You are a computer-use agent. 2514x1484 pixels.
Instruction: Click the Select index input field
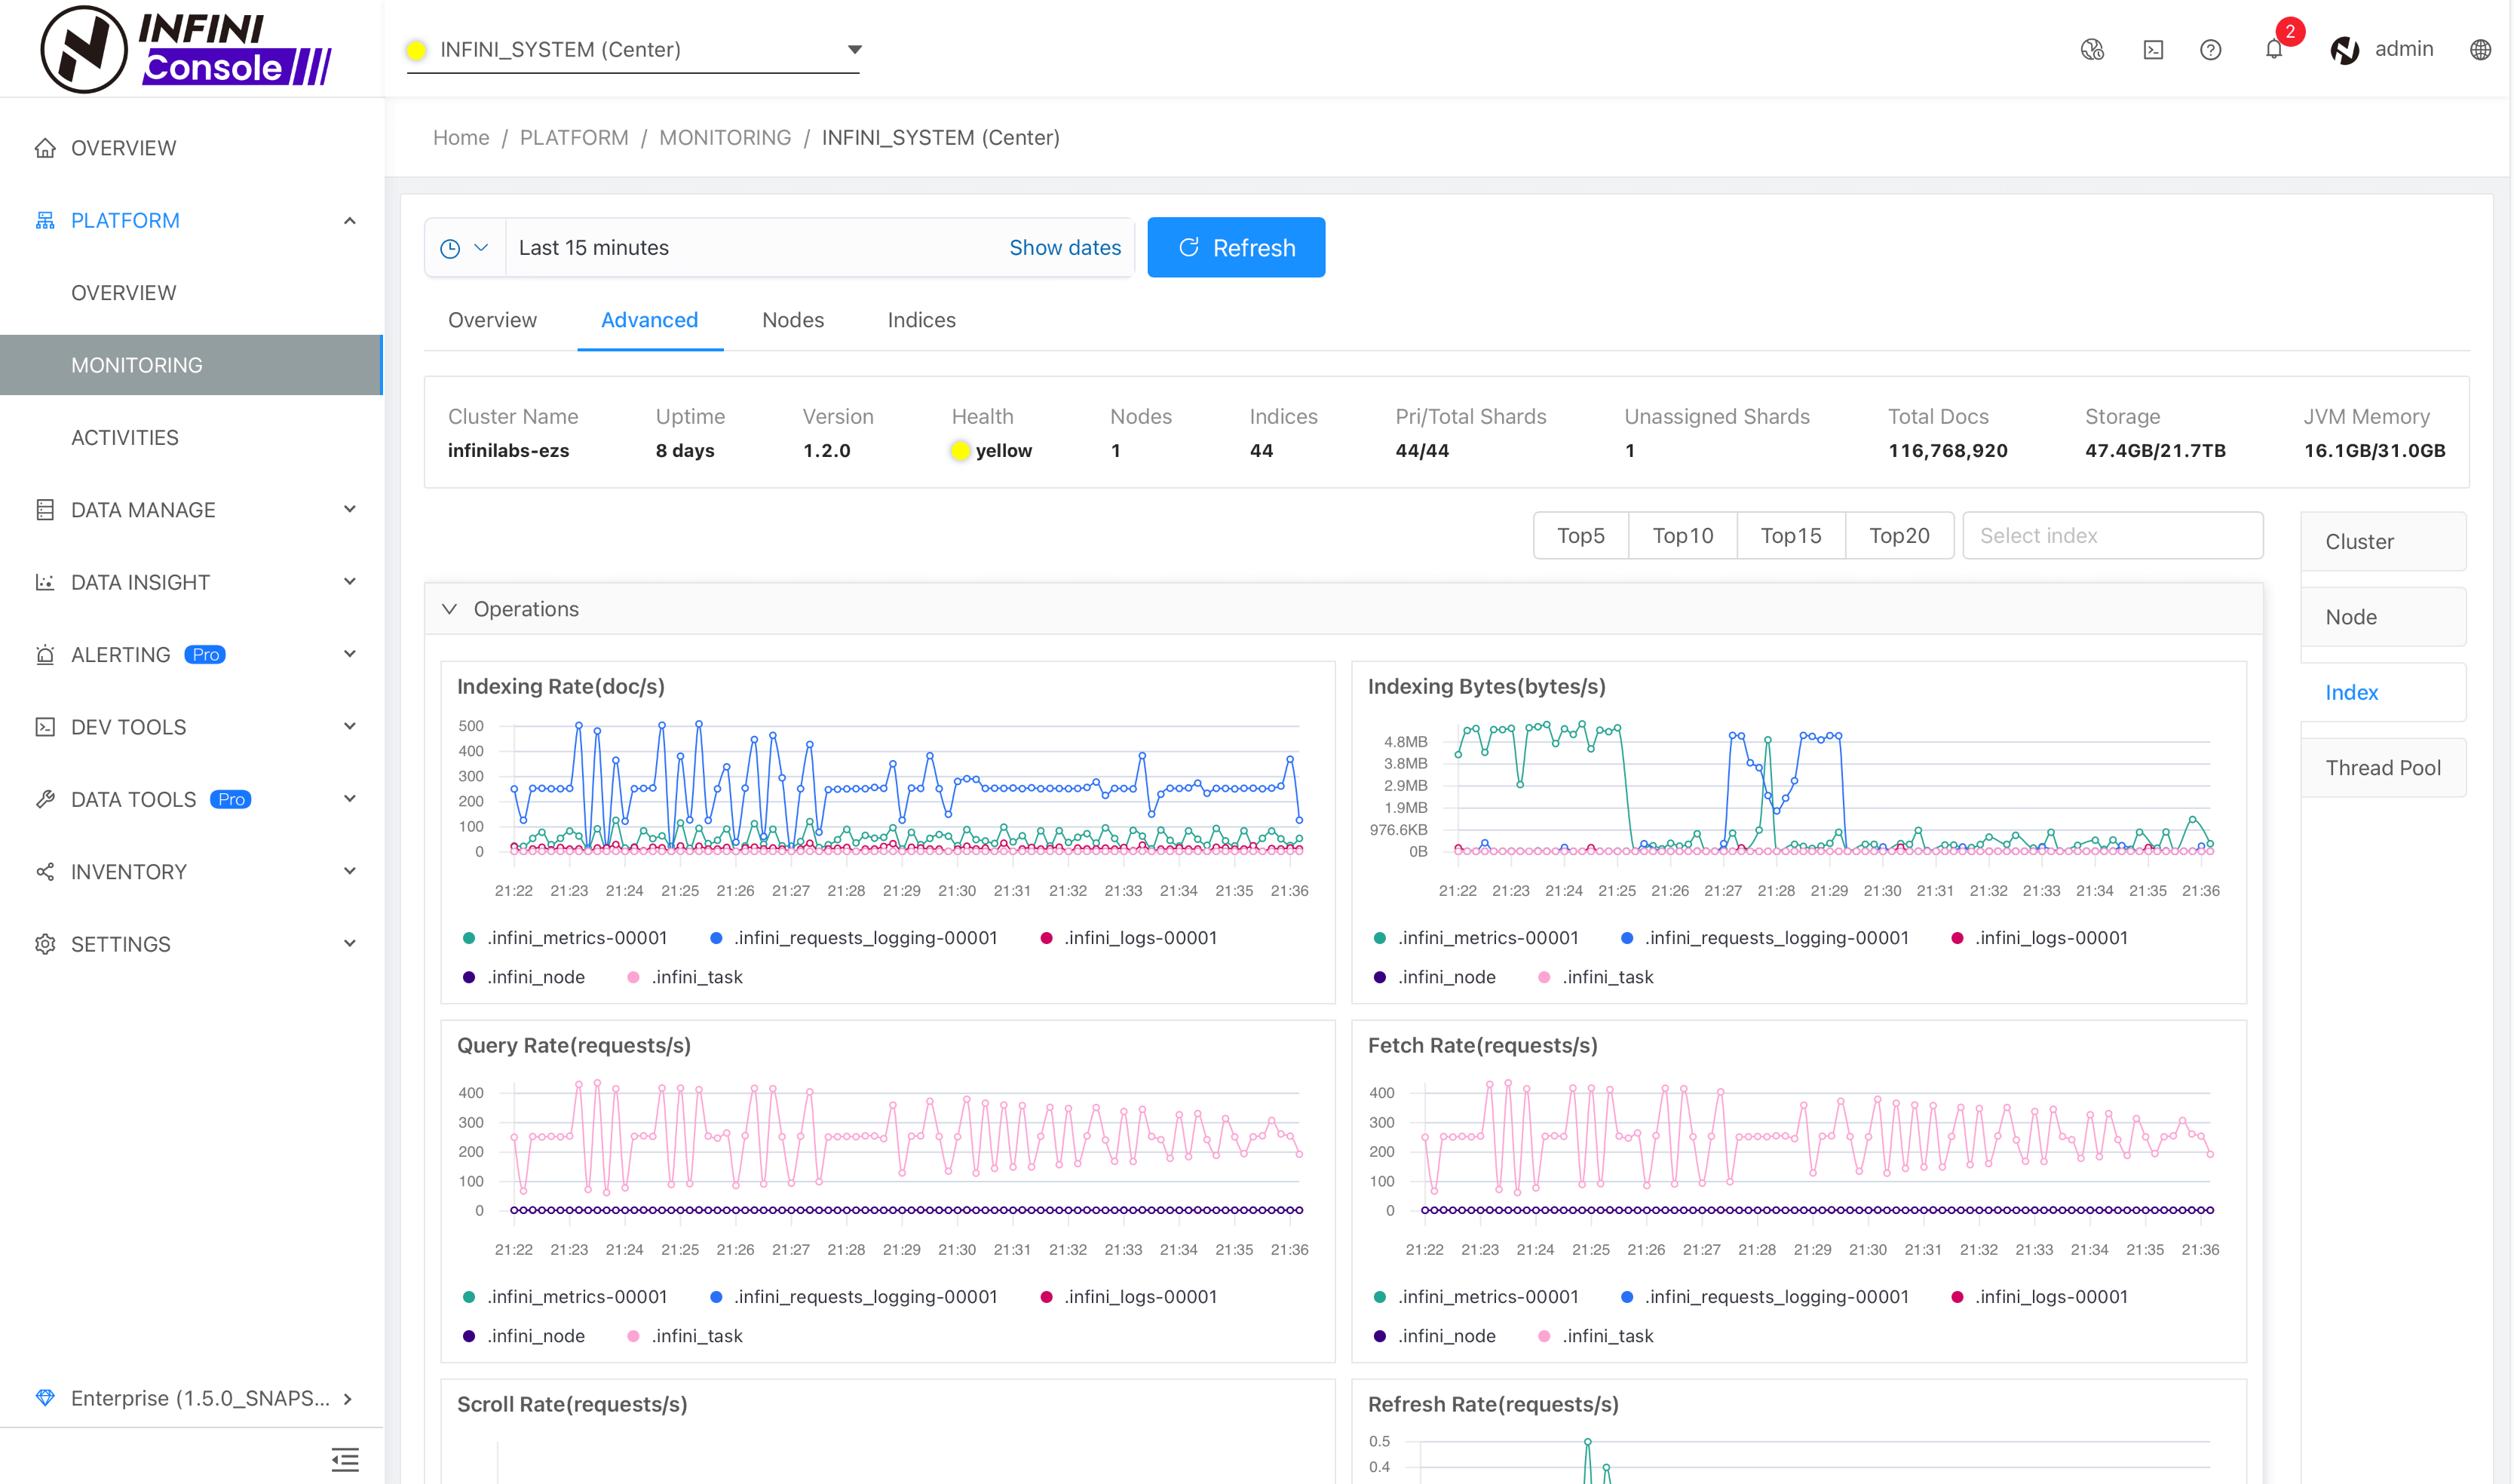coord(2112,536)
